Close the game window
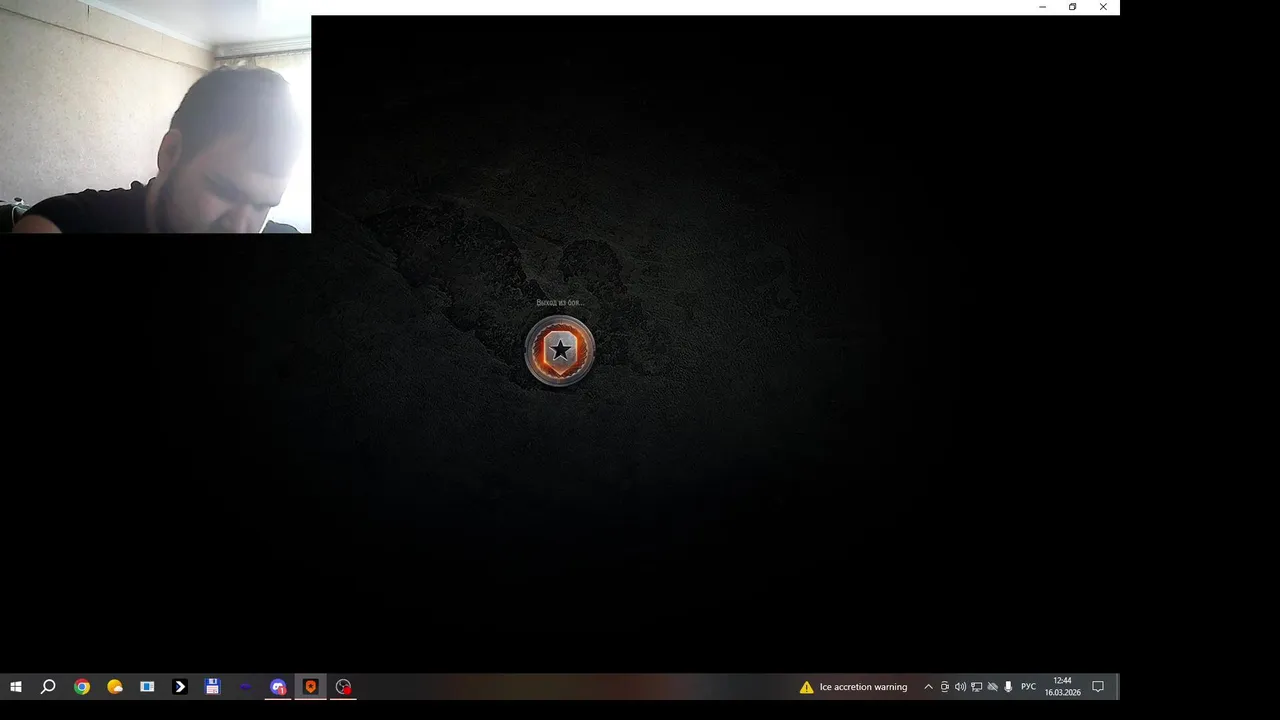Viewport: 1280px width, 720px height. 1103,7
